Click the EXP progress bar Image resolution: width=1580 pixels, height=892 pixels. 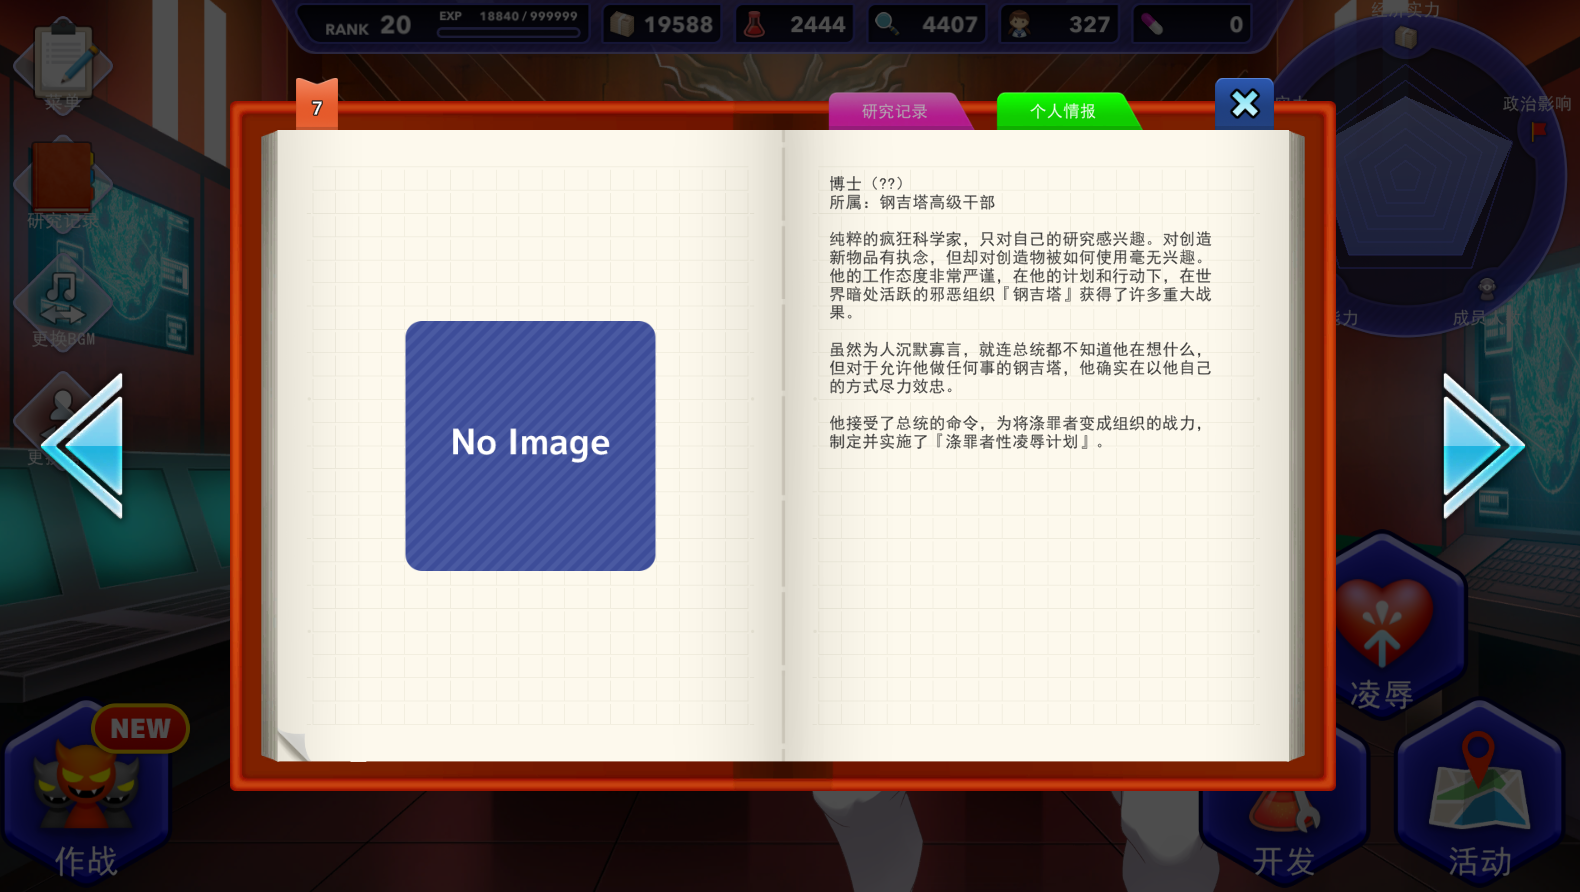pos(509,32)
